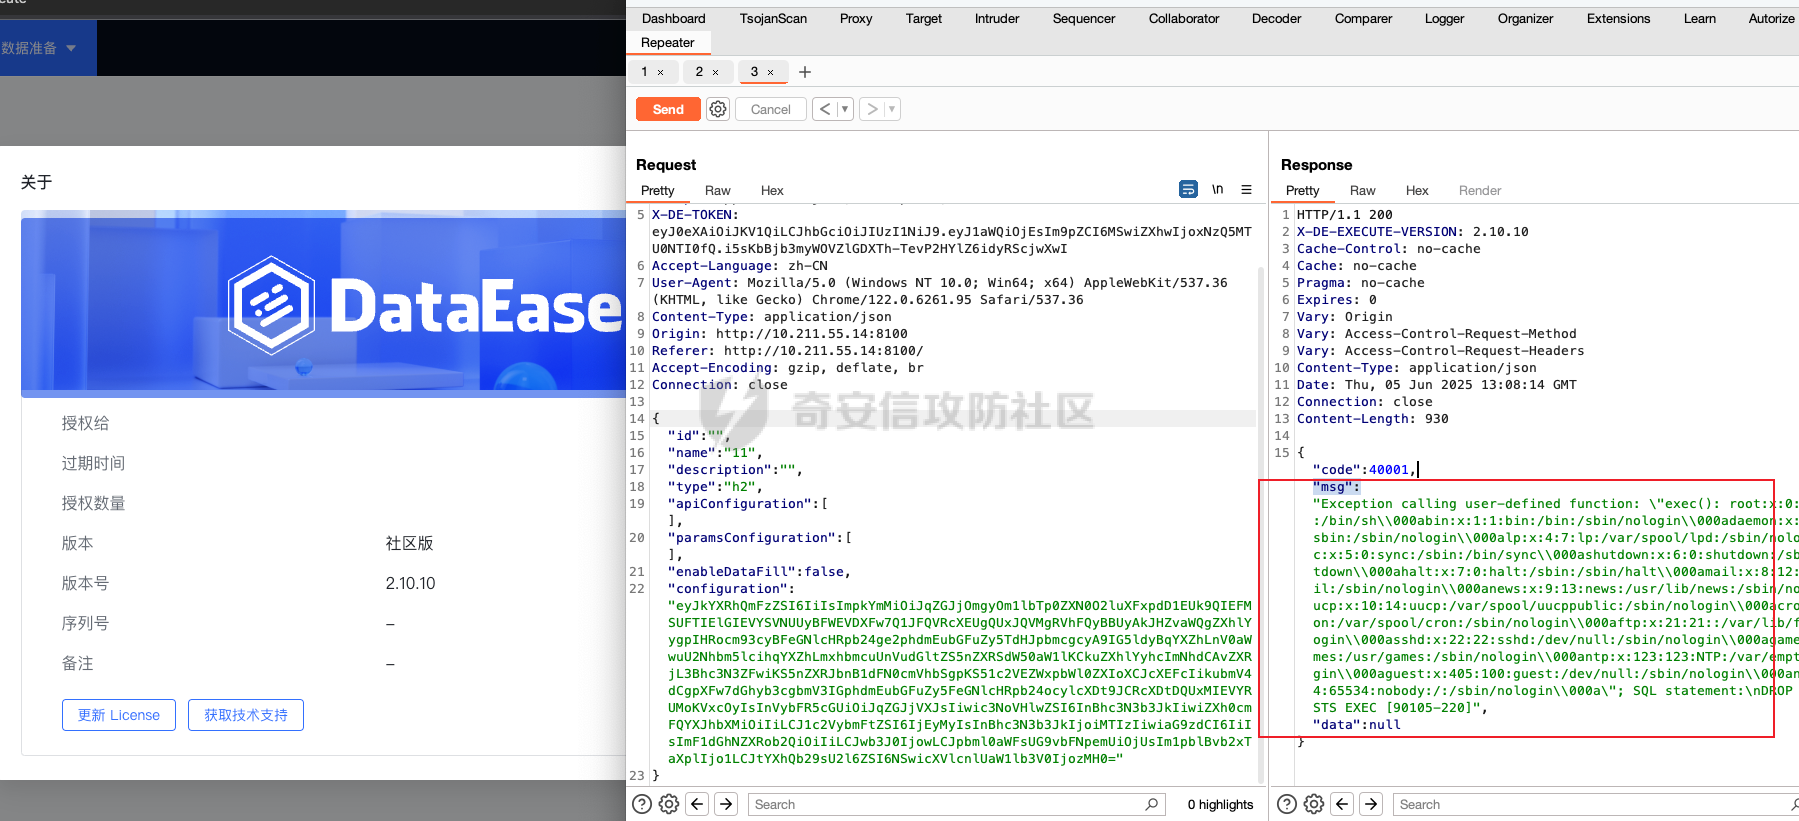Click 更新 License button
Screen dimensions: 1799x821
pyautogui.click(x=119, y=715)
